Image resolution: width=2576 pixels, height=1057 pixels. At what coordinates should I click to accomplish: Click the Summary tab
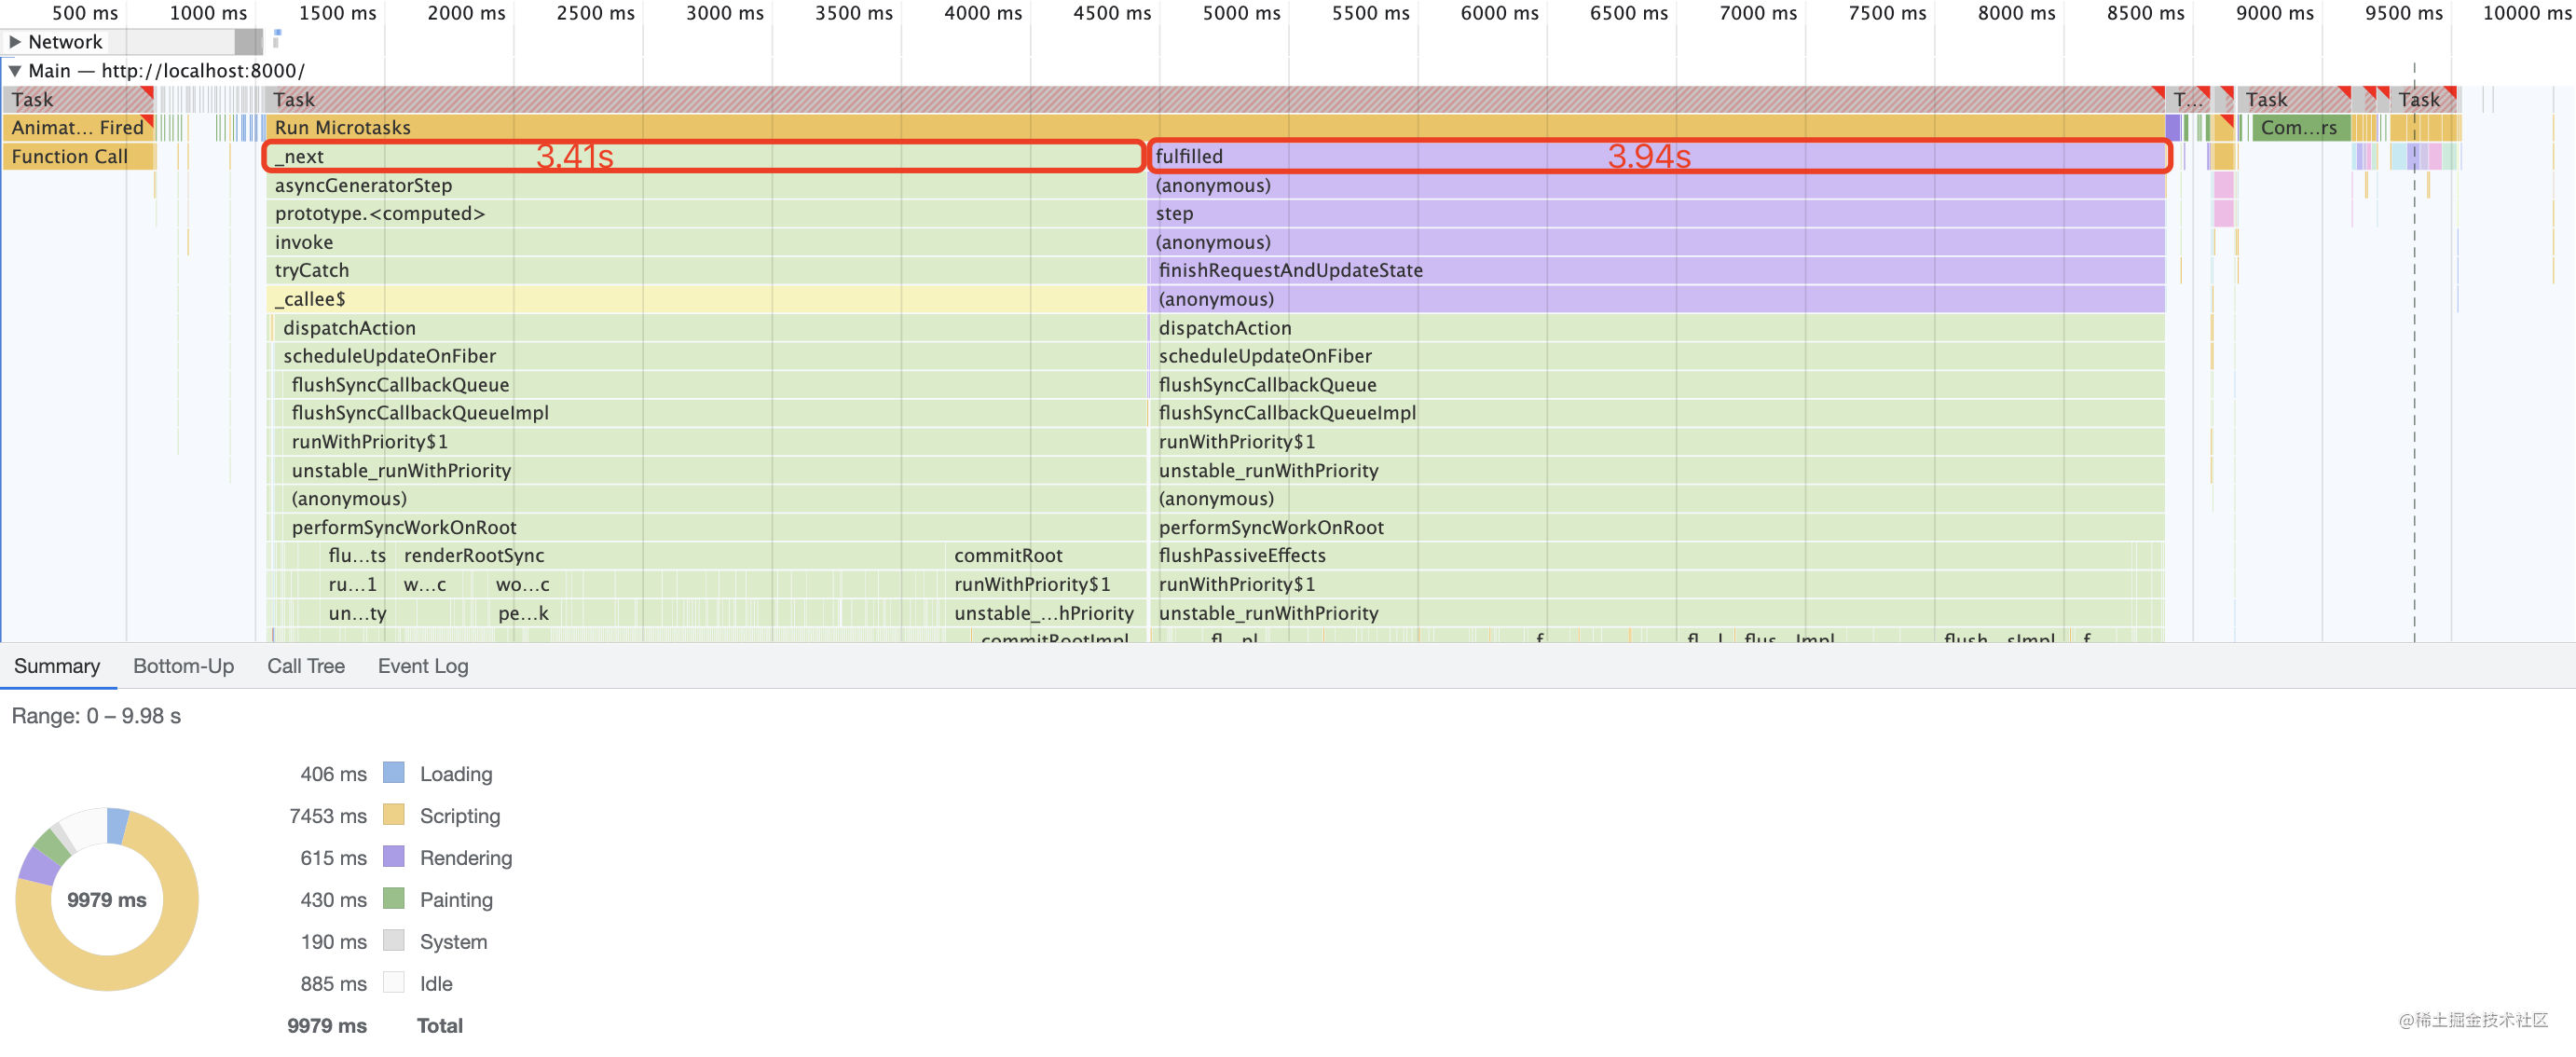click(57, 666)
